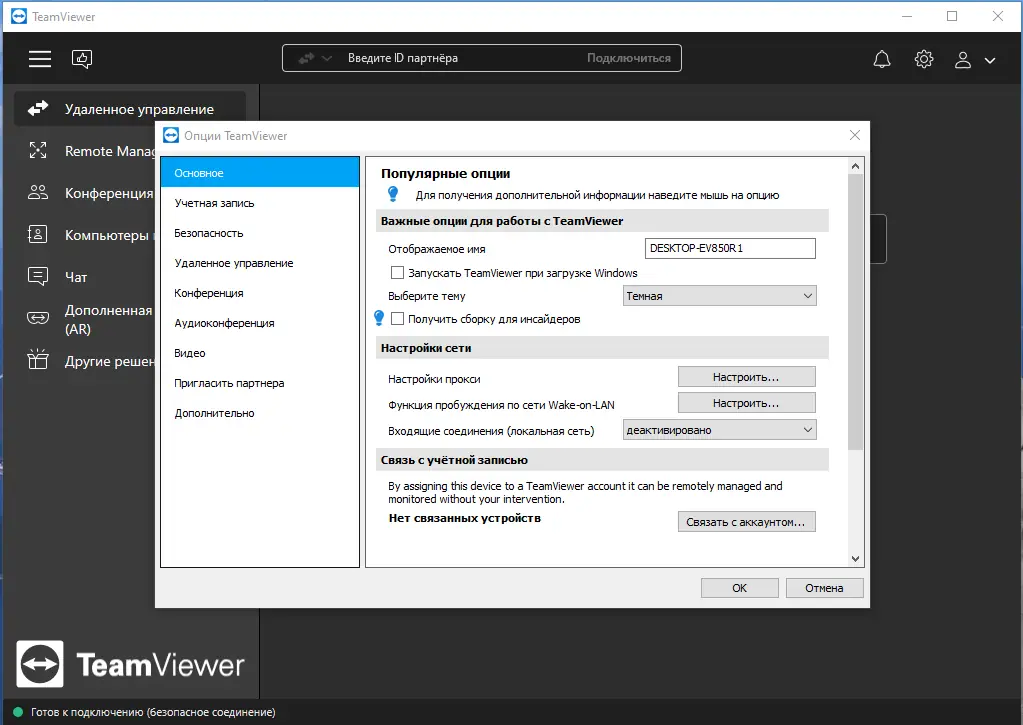
Task: Open notifications via the bell icon
Action: 881,59
